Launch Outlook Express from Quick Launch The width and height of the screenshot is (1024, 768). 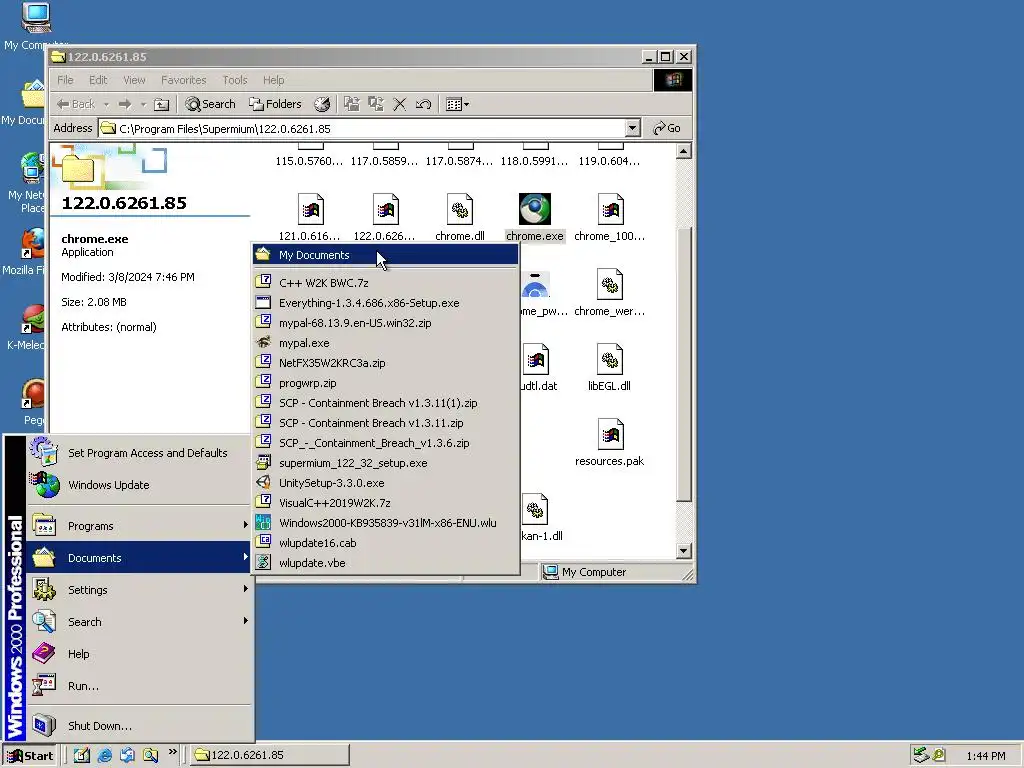(x=127, y=755)
